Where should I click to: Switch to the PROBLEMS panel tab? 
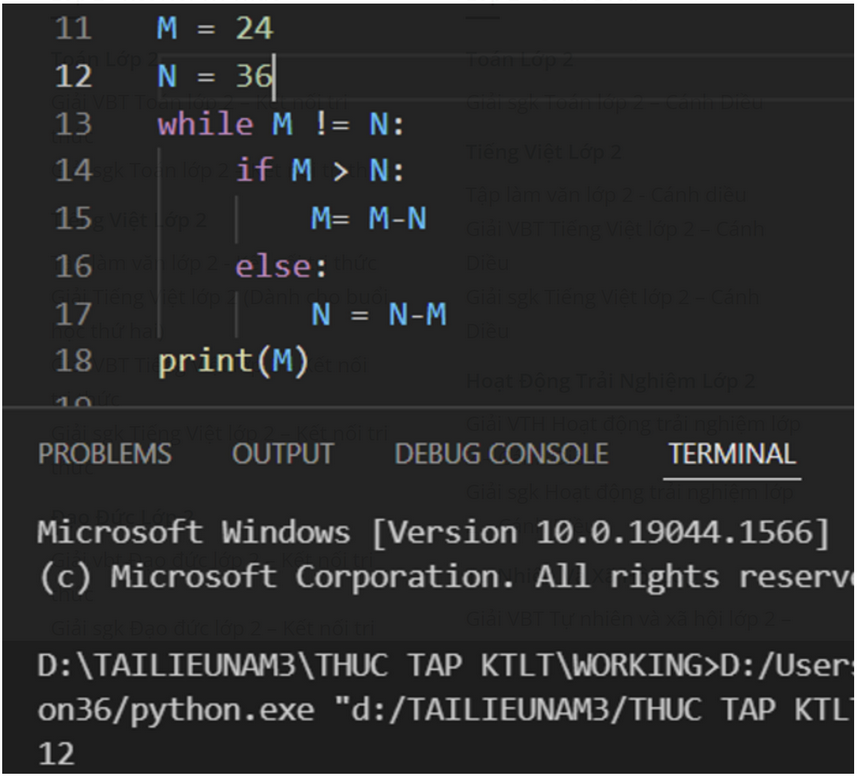104,454
